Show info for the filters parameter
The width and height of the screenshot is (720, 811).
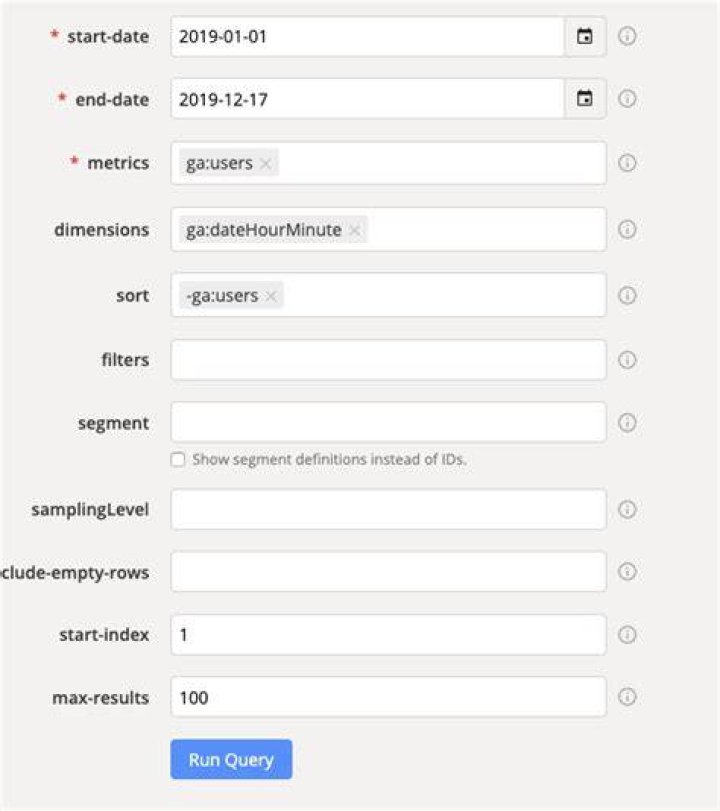pyautogui.click(x=627, y=359)
